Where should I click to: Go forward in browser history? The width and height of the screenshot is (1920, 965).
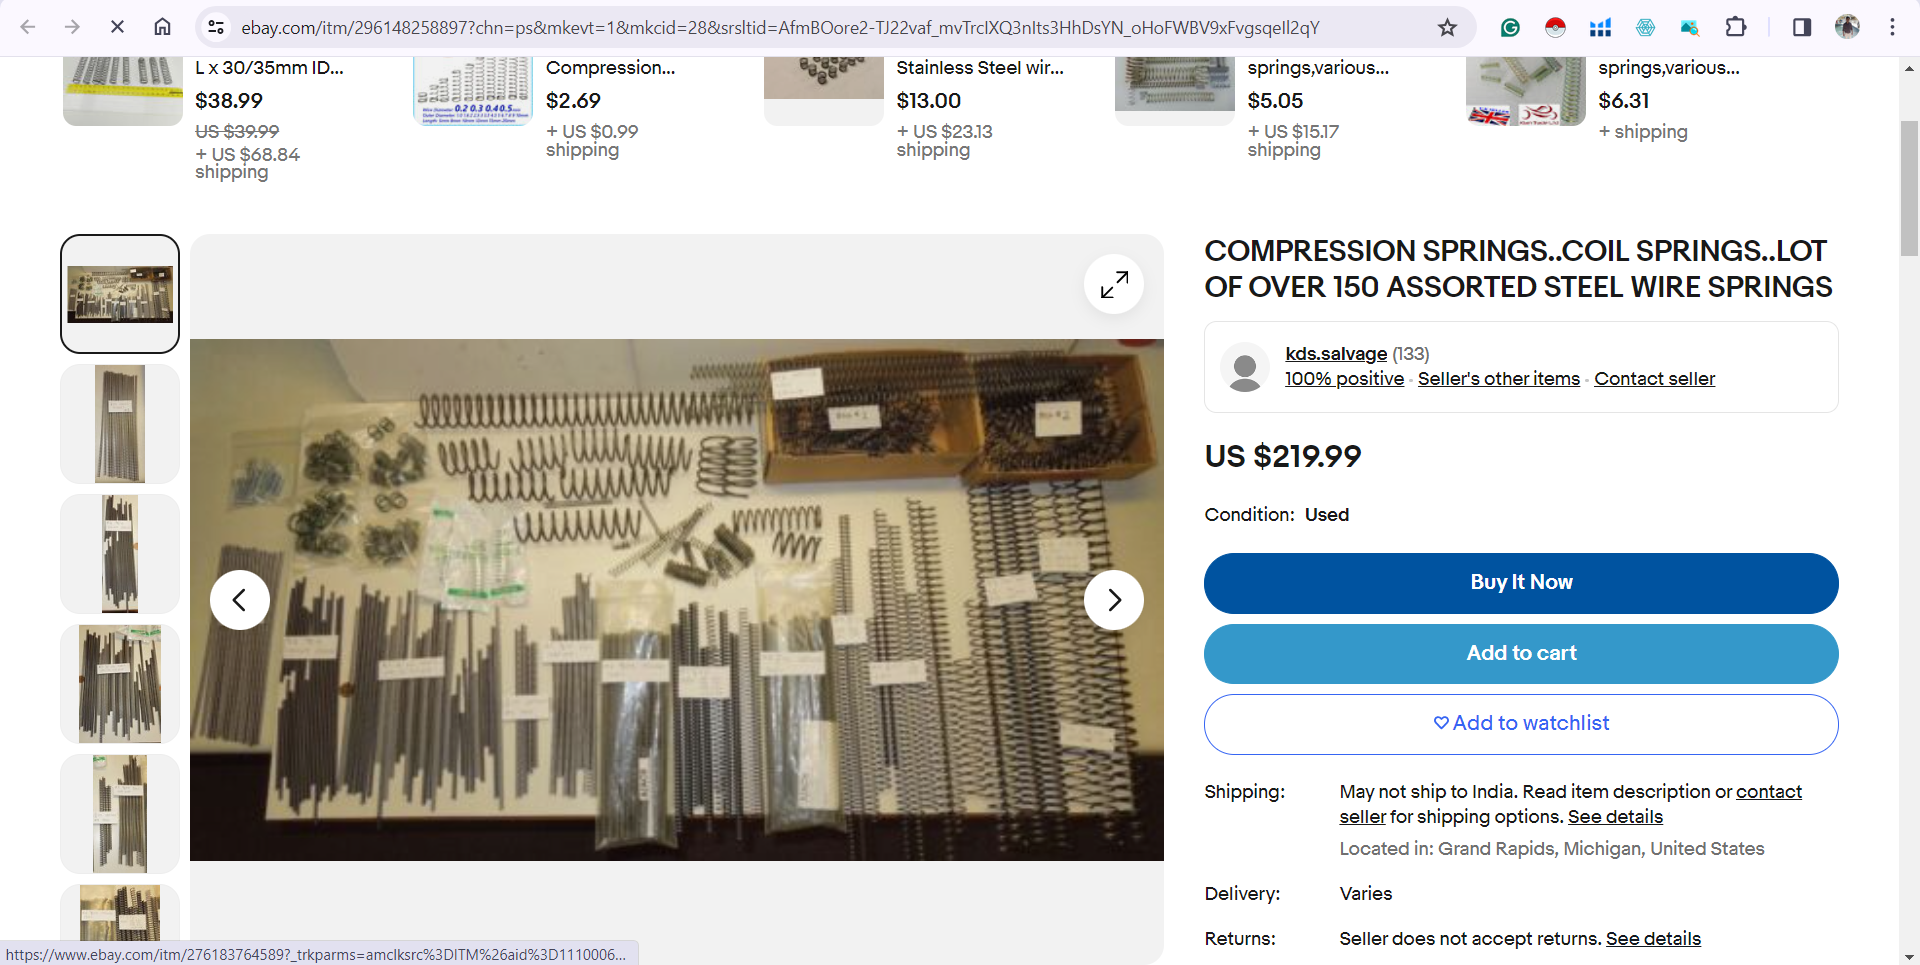point(72,27)
